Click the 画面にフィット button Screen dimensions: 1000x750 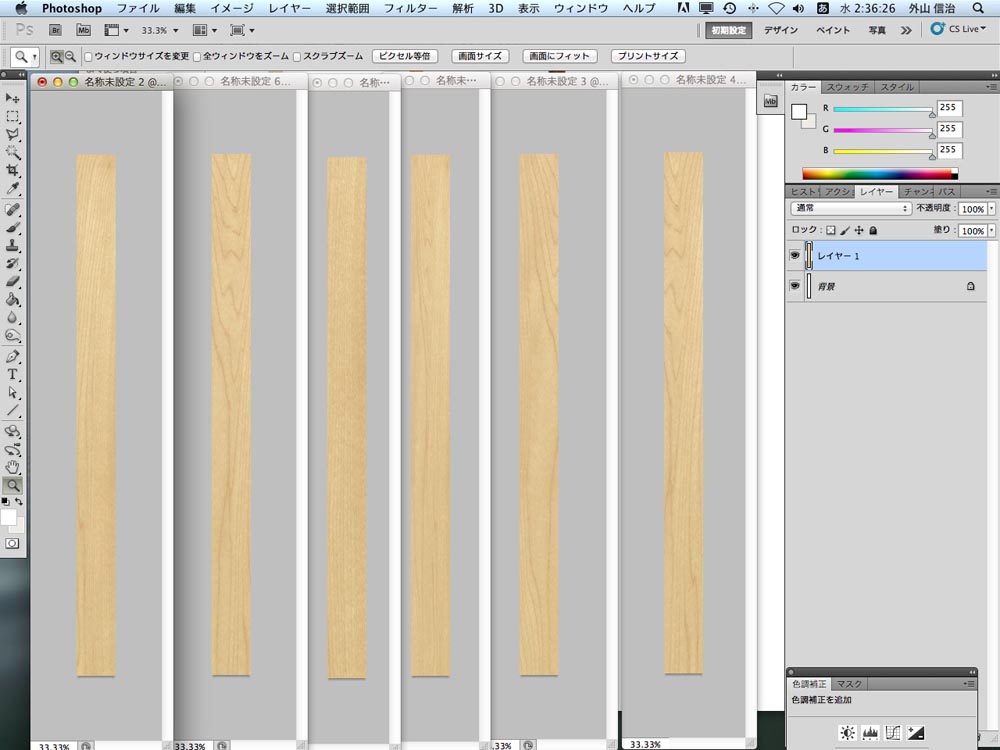point(560,56)
